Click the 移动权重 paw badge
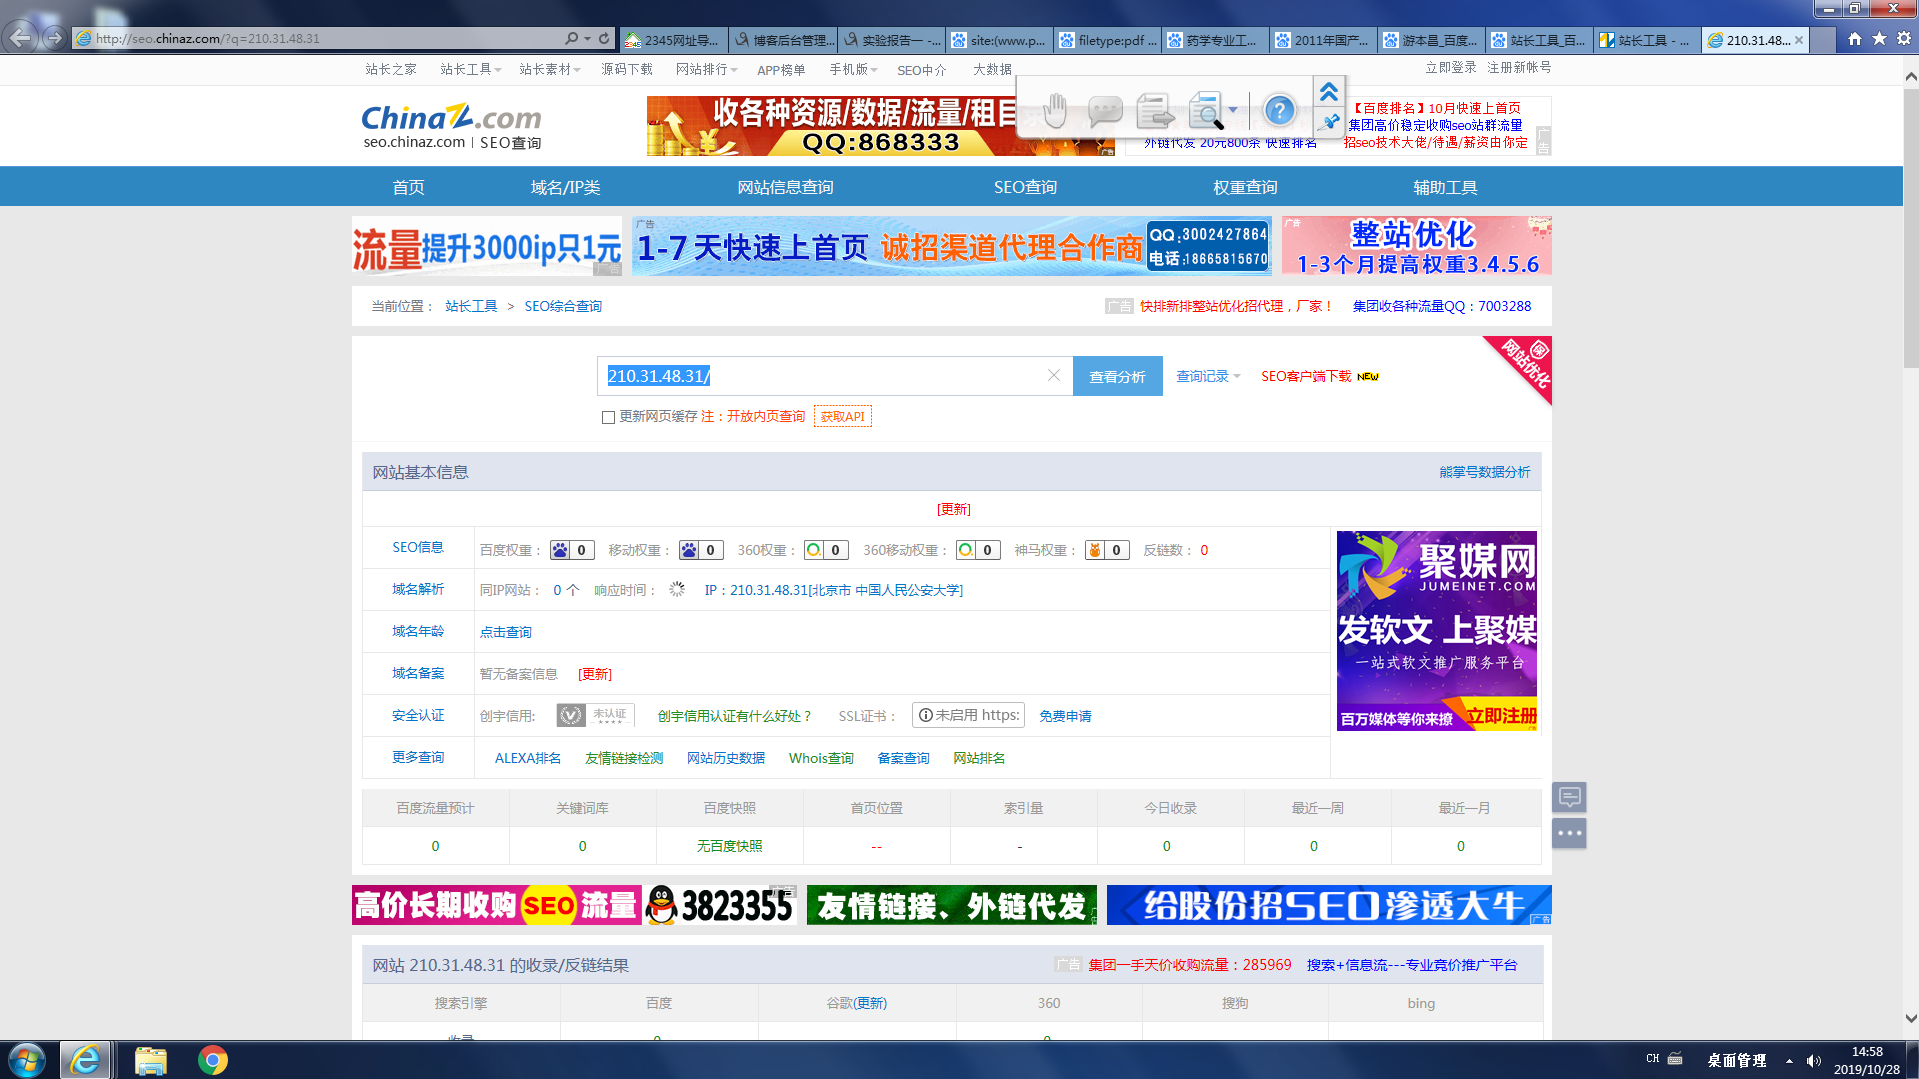The image size is (1919, 1079). tap(701, 550)
